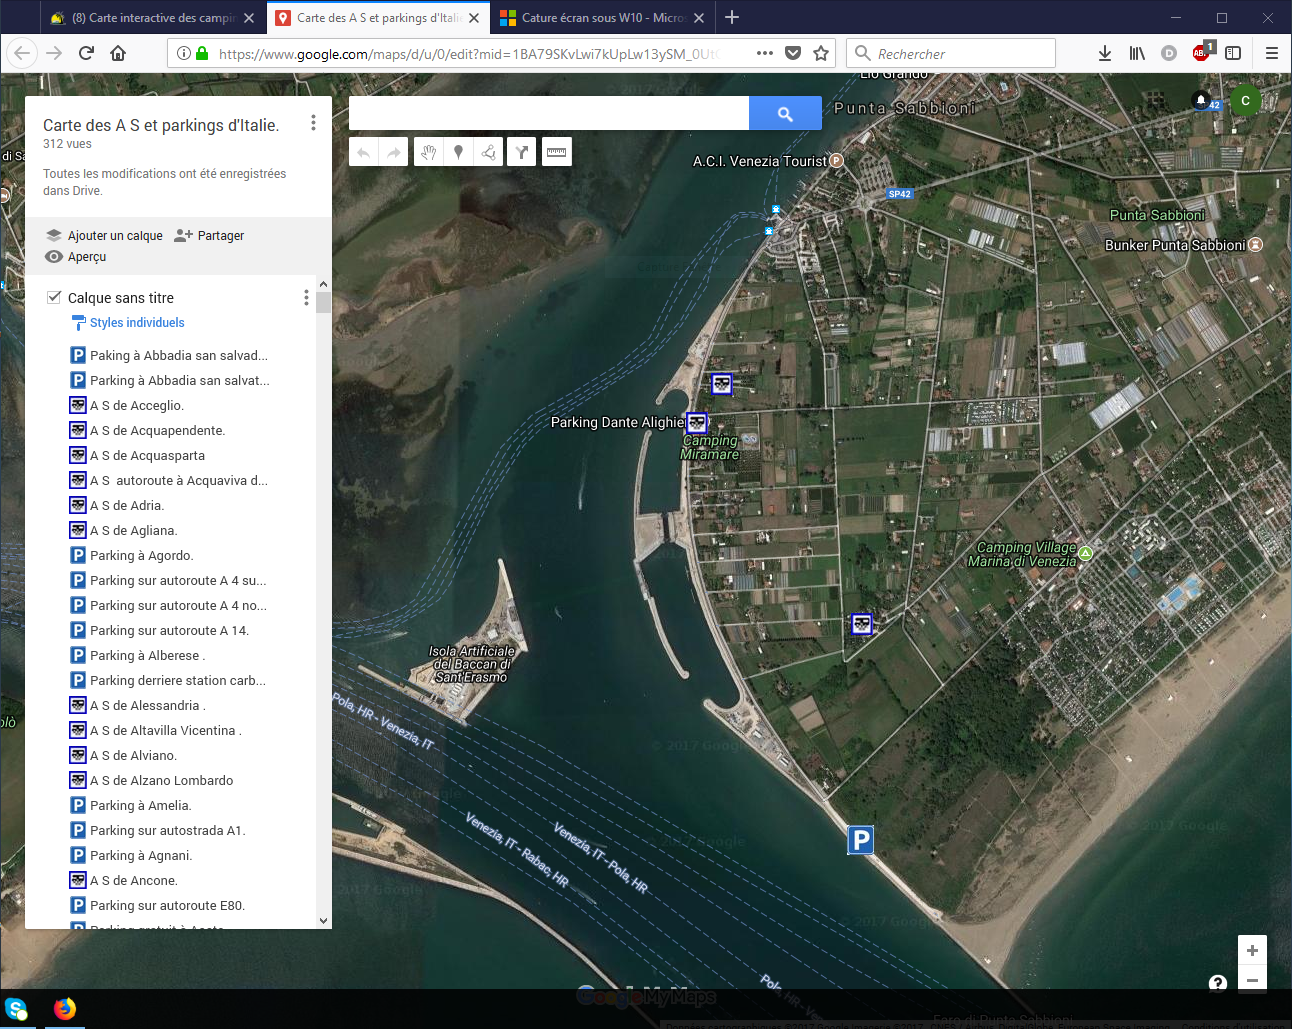This screenshot has width=1292, height=1029.
Task: Open Google notifications bell
Action: (1201, 100)
